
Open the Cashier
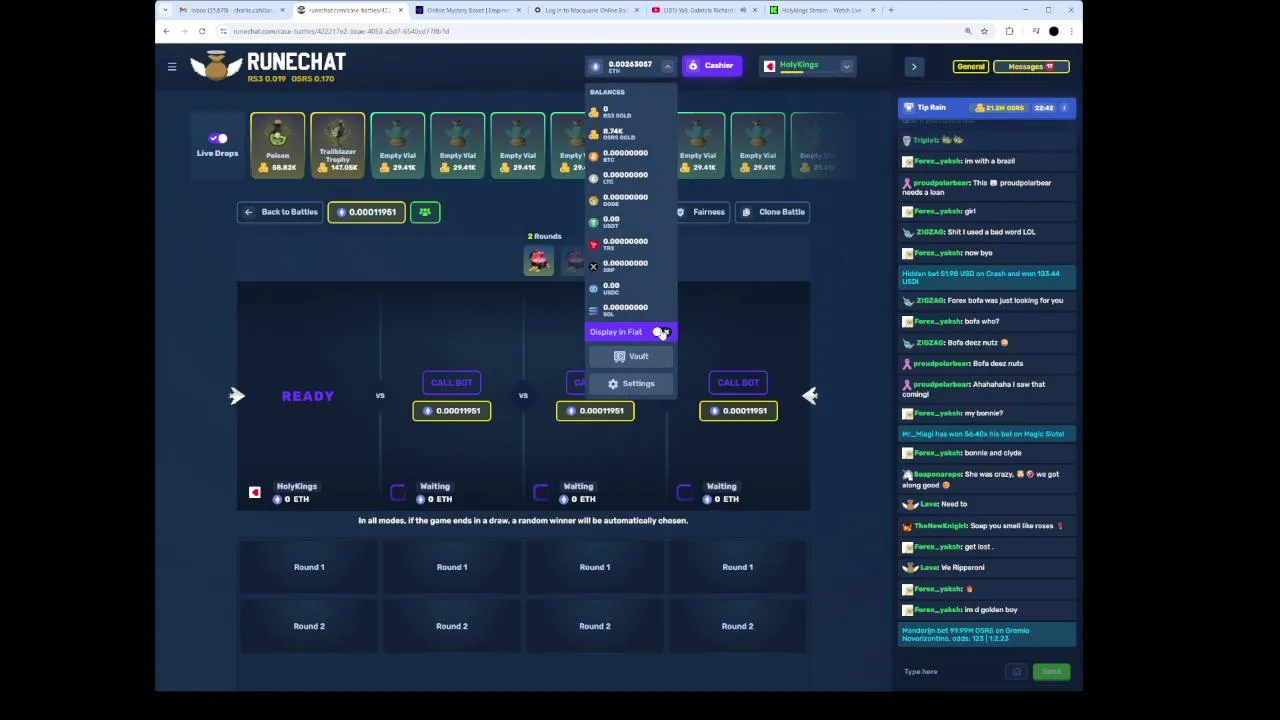711,66
